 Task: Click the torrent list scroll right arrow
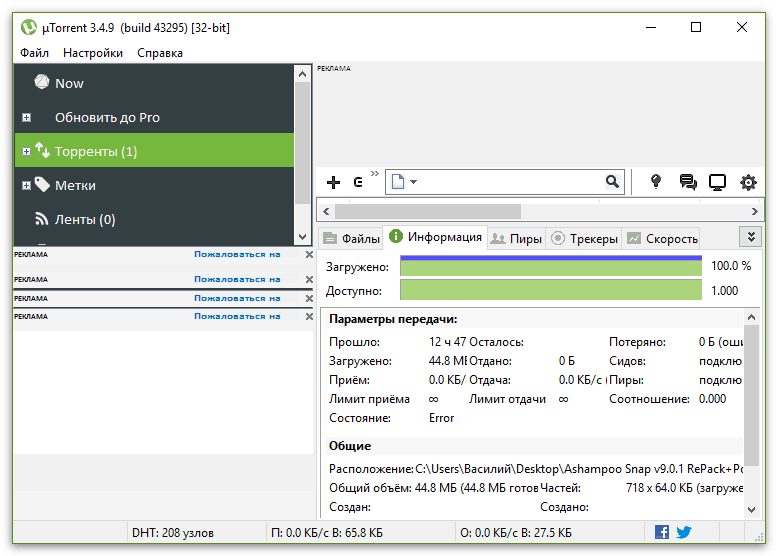point(755,211)
